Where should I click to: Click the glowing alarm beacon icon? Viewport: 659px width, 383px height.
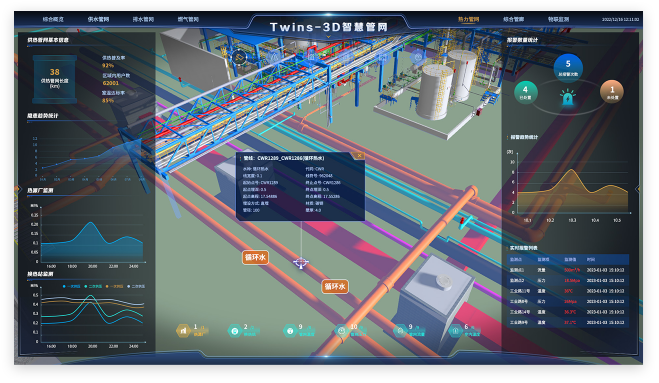coord(568,97)
